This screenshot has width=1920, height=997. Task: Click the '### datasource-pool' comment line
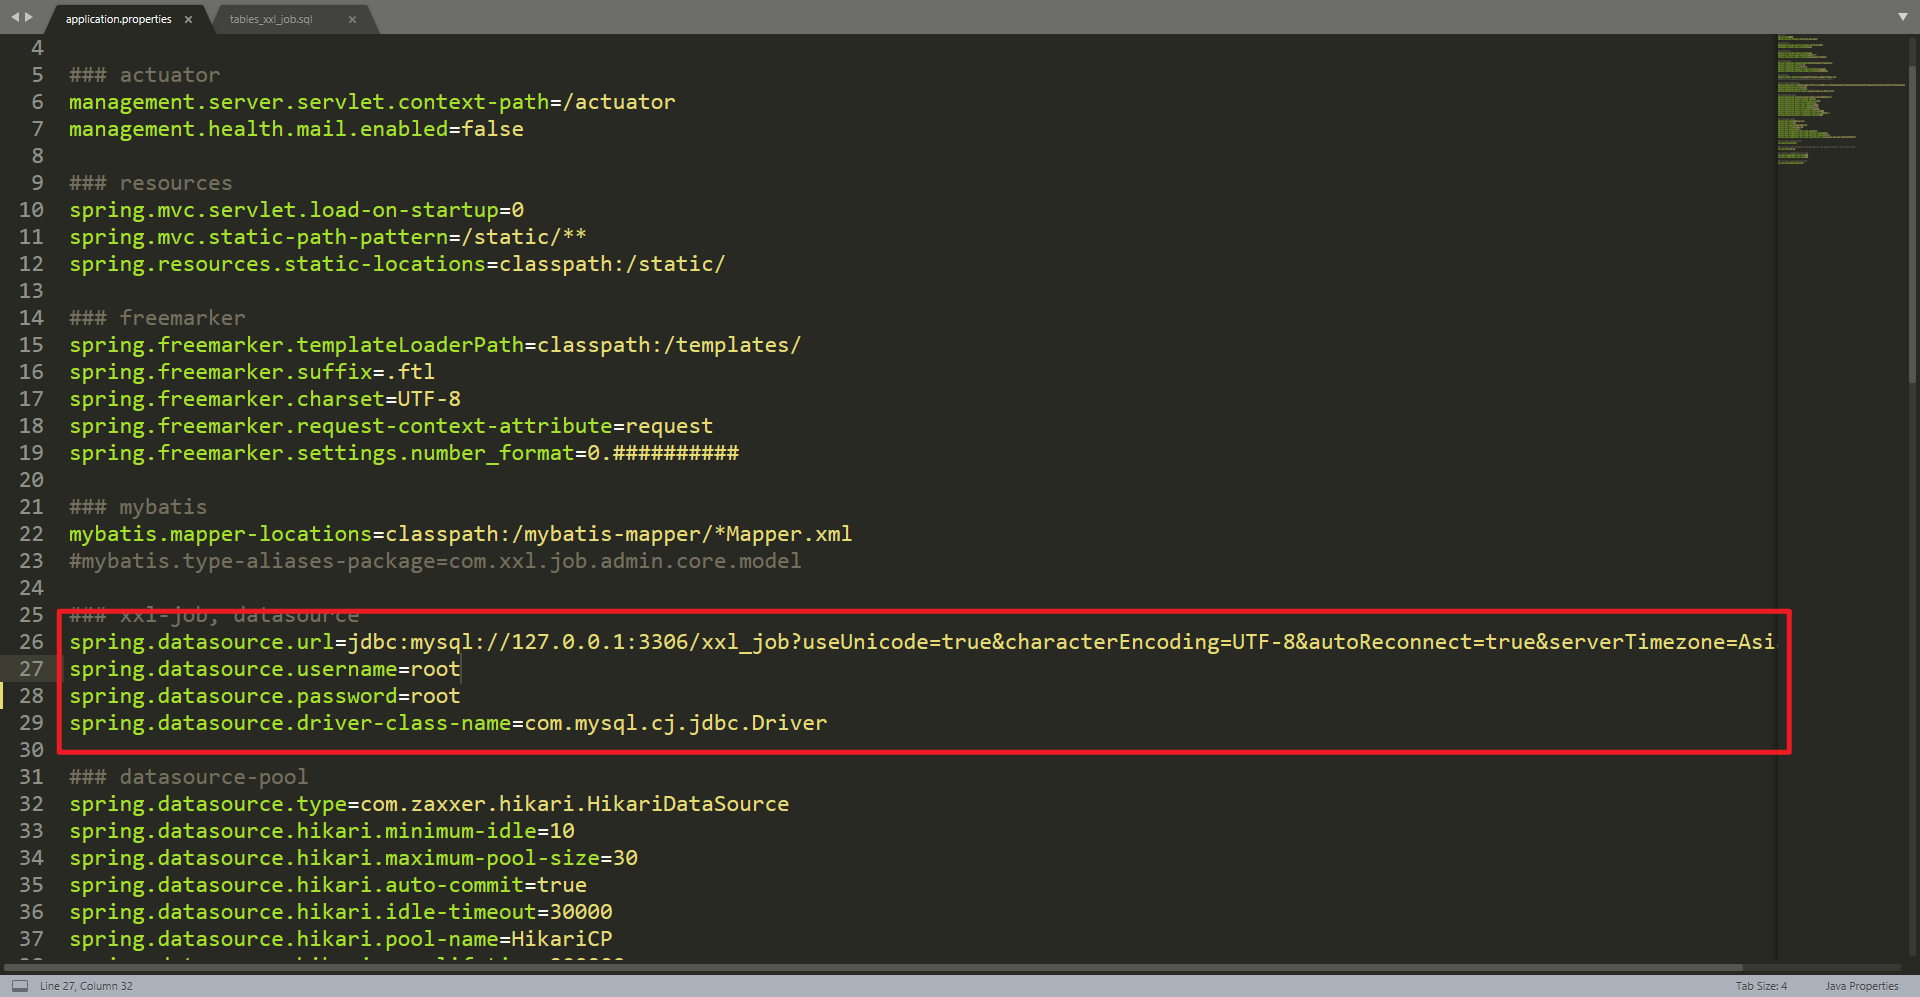189,777
